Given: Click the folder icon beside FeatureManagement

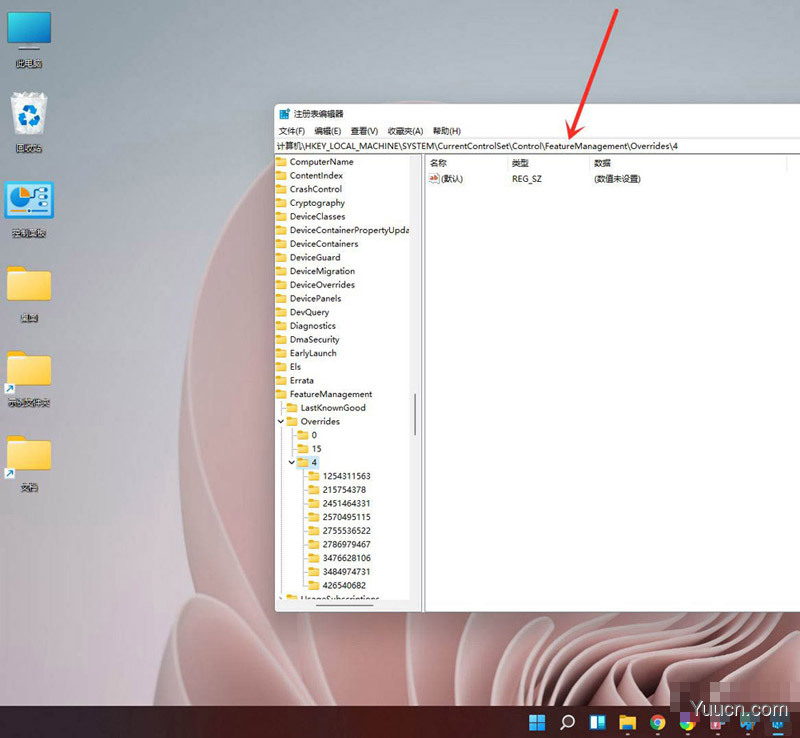Looking at the screenshot, I should (281, 395).
